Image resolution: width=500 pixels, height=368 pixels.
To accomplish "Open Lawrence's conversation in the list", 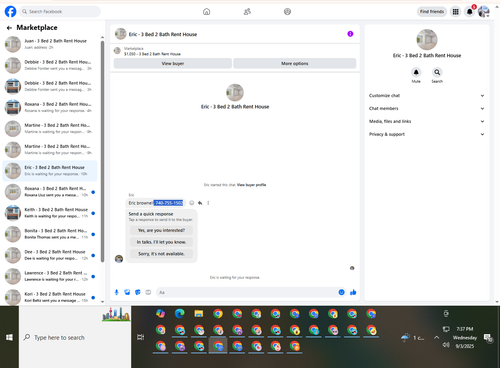I will (x=50, y=276).
